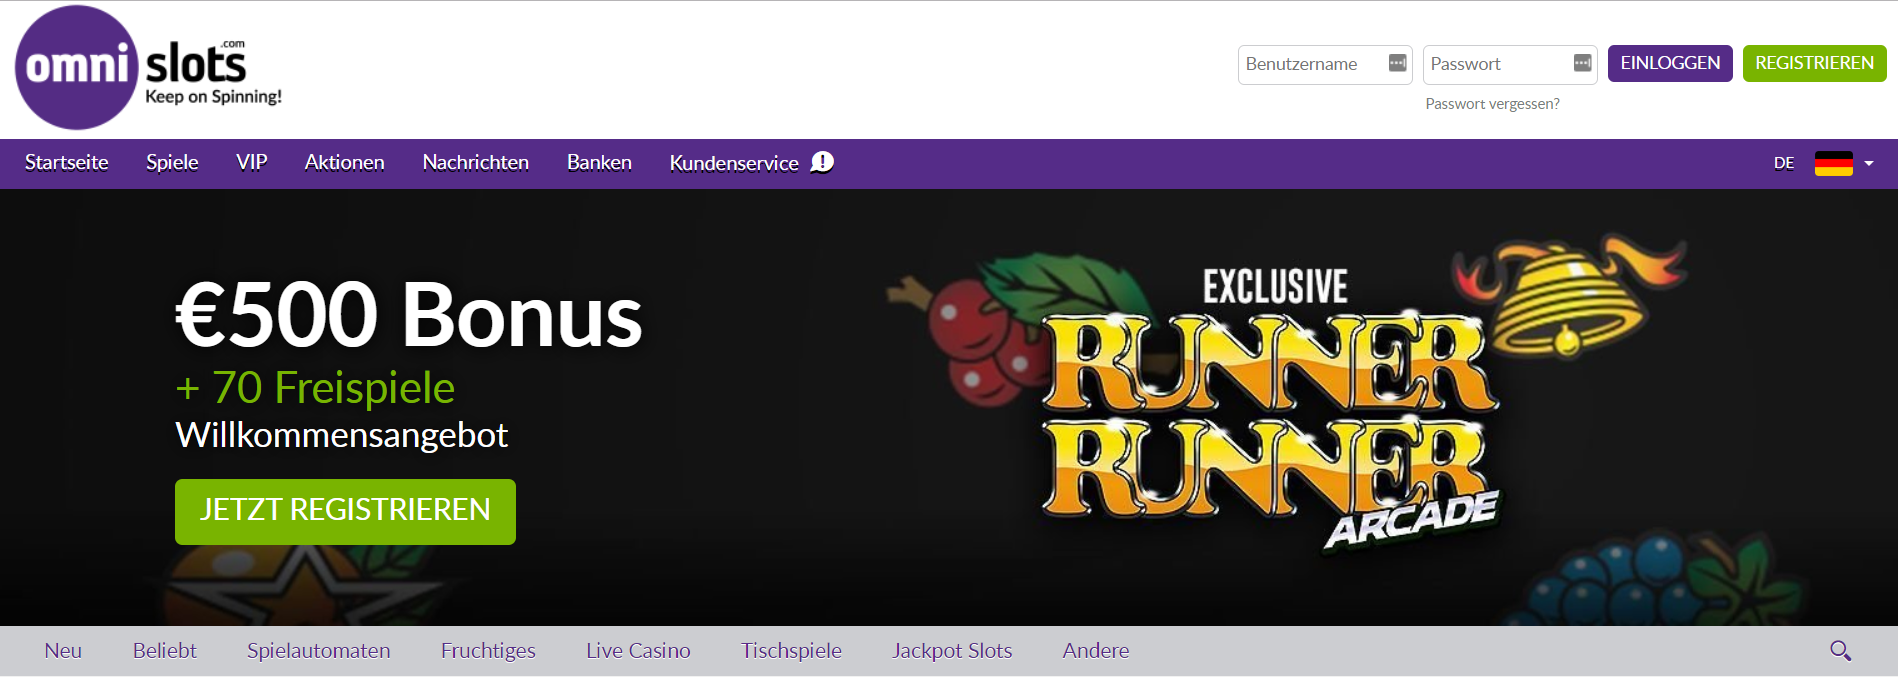Open the Kundenservice menu item
1898x677 pixels.
pos(734,163)
